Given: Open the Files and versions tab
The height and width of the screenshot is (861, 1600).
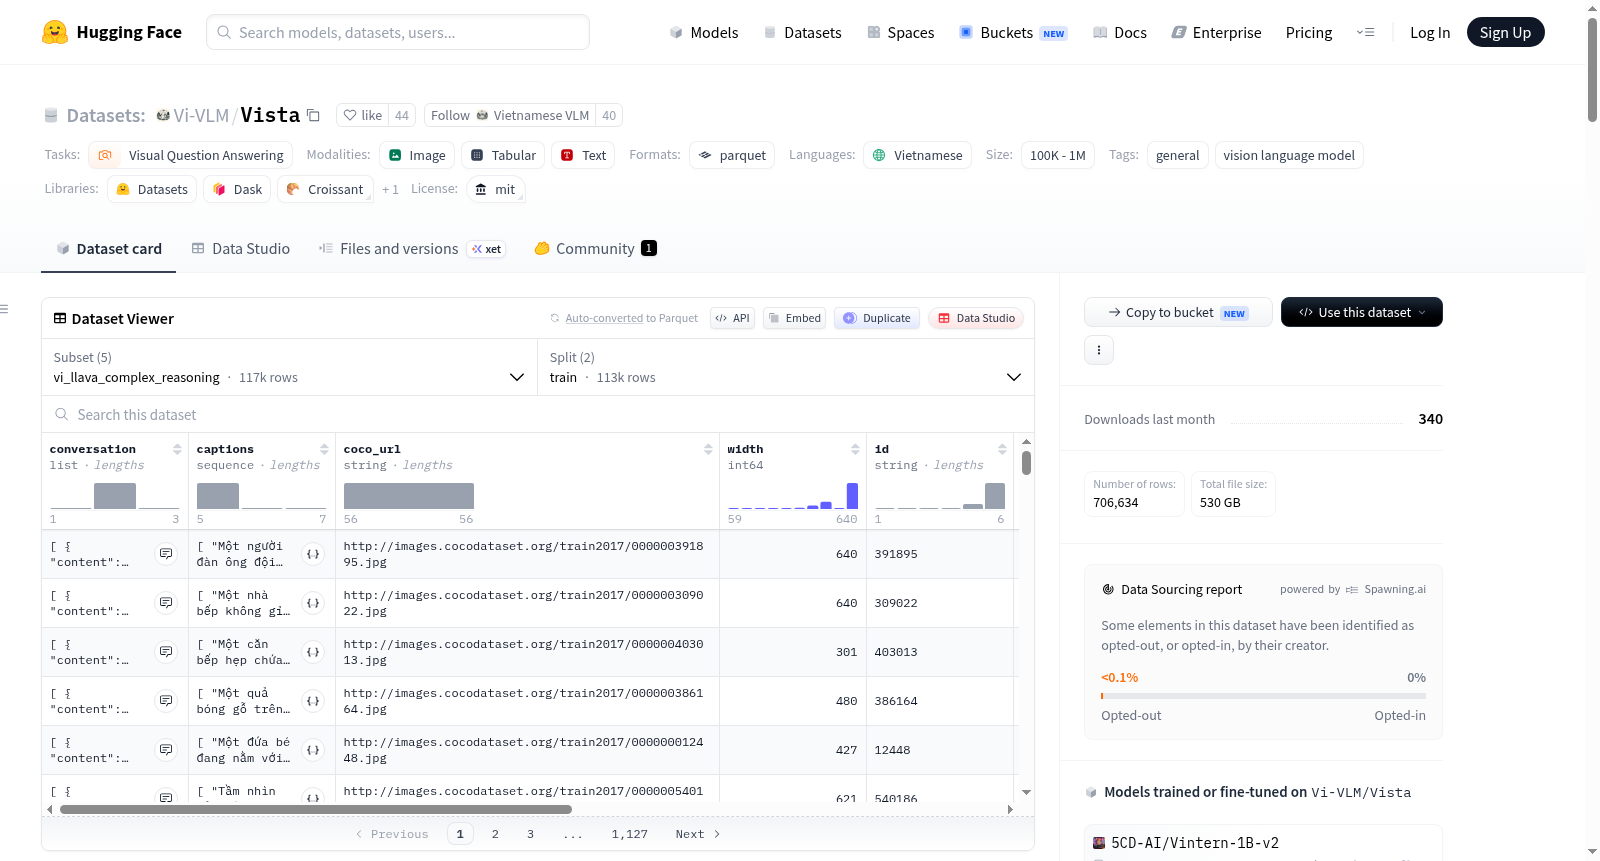Looking at the screenshot, I should pyautogui.click(x=412, y=248).
